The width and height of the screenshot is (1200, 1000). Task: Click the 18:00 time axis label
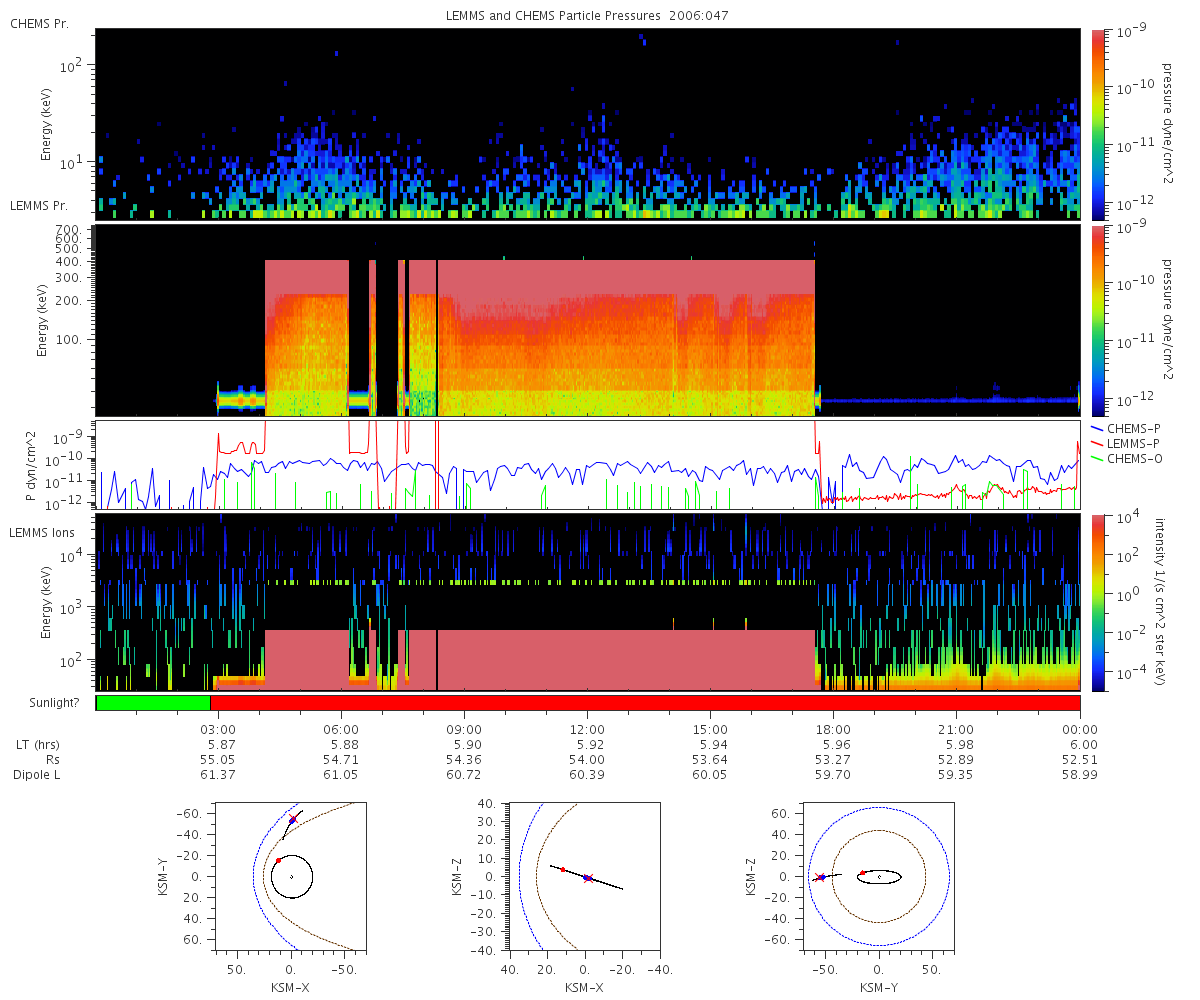(833, 729)
